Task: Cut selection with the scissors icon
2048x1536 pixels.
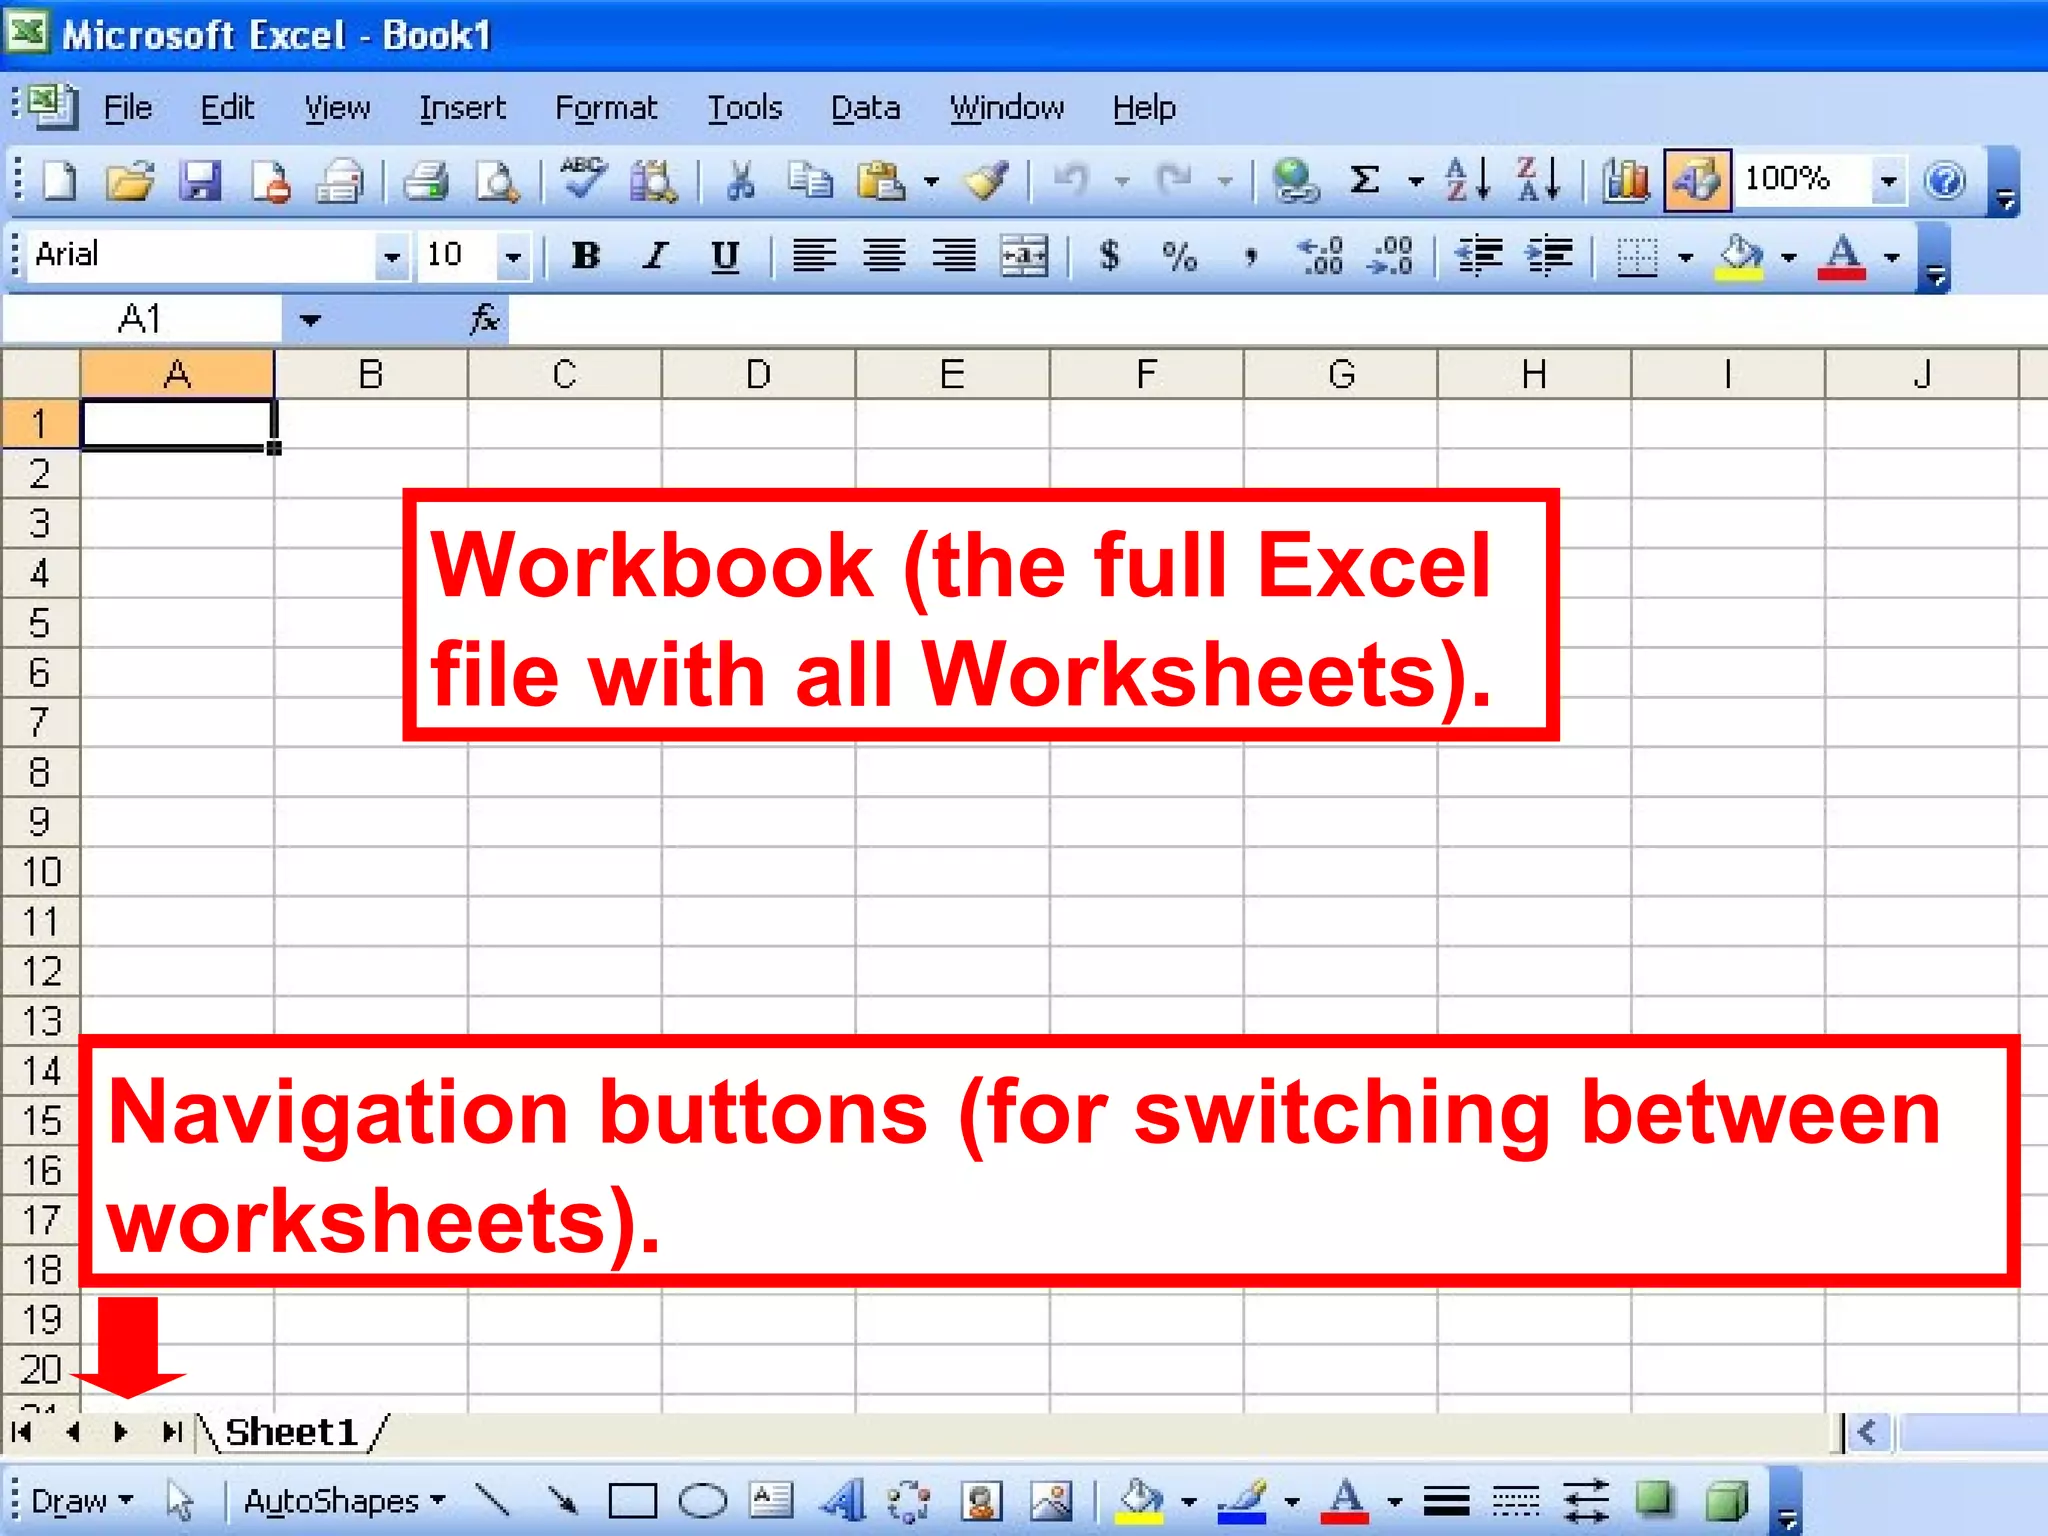Action: tap(740, 181)
